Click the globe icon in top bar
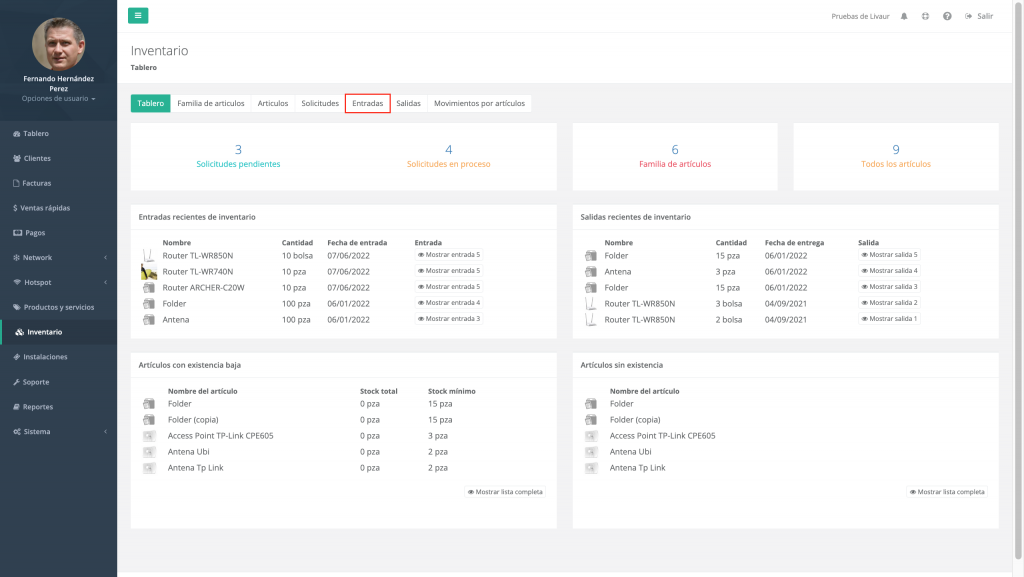 925,16
